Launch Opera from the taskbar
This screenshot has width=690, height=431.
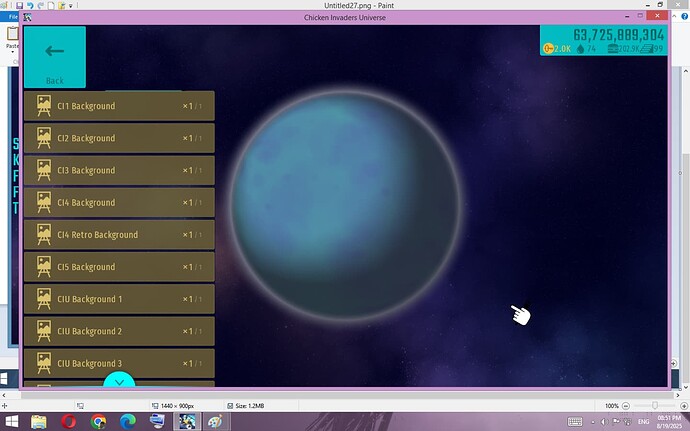(68, 422)
